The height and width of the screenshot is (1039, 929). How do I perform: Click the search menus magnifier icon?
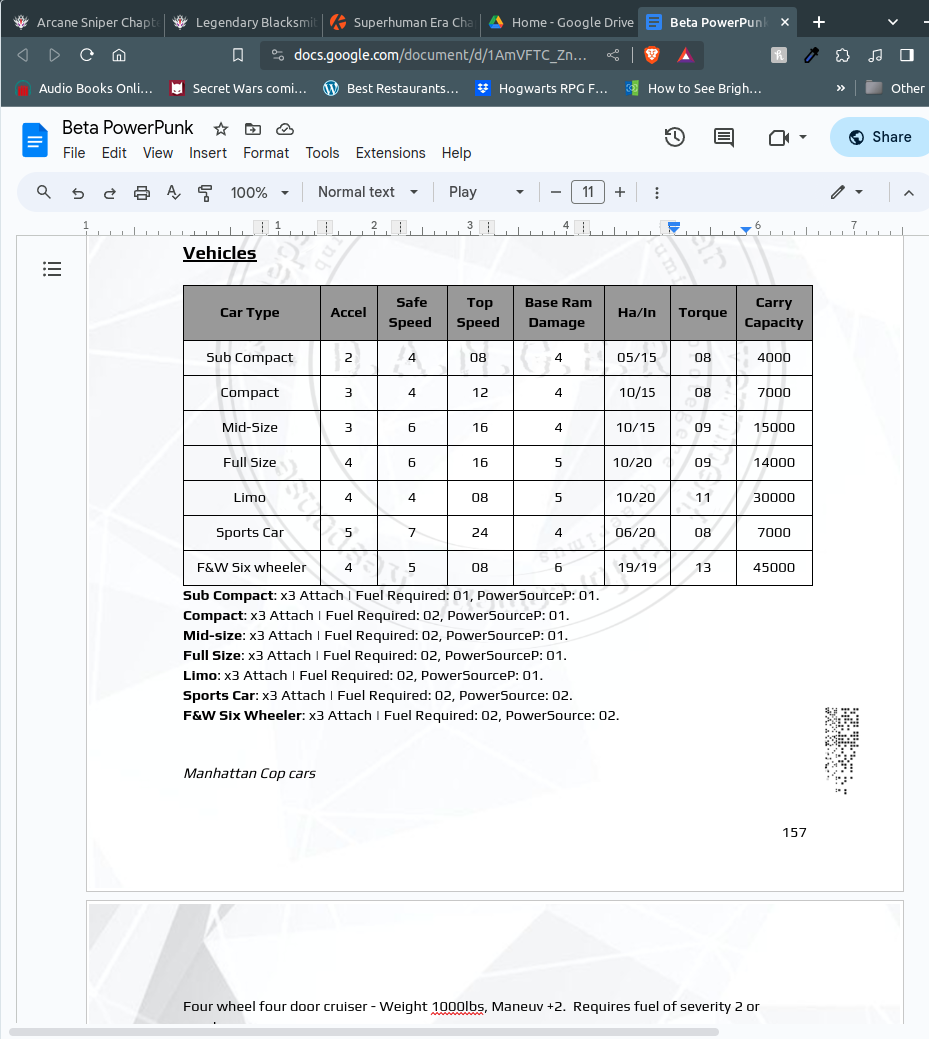coord(44,192)
